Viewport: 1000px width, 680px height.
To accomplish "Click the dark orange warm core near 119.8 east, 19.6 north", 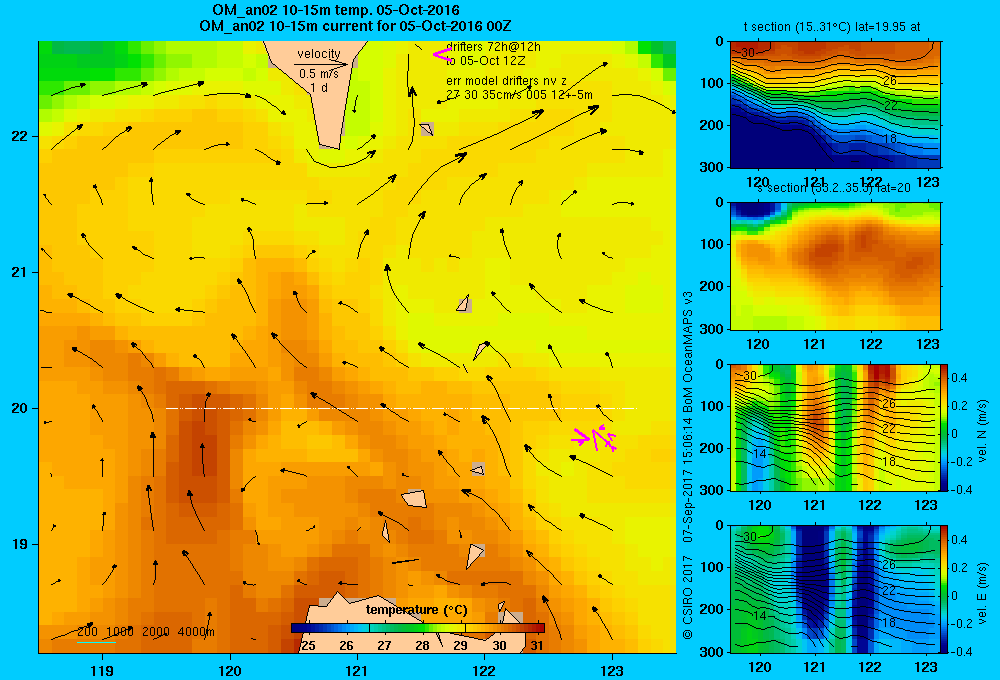I will (204, 447).
